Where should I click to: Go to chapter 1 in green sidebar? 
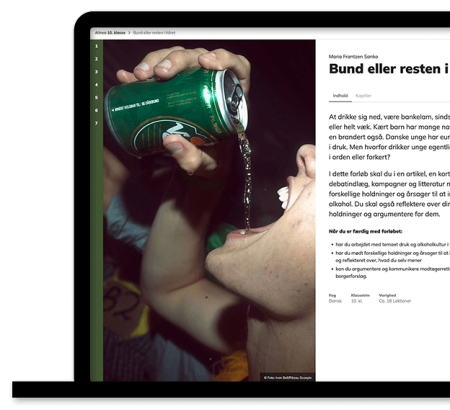(96, 46)
